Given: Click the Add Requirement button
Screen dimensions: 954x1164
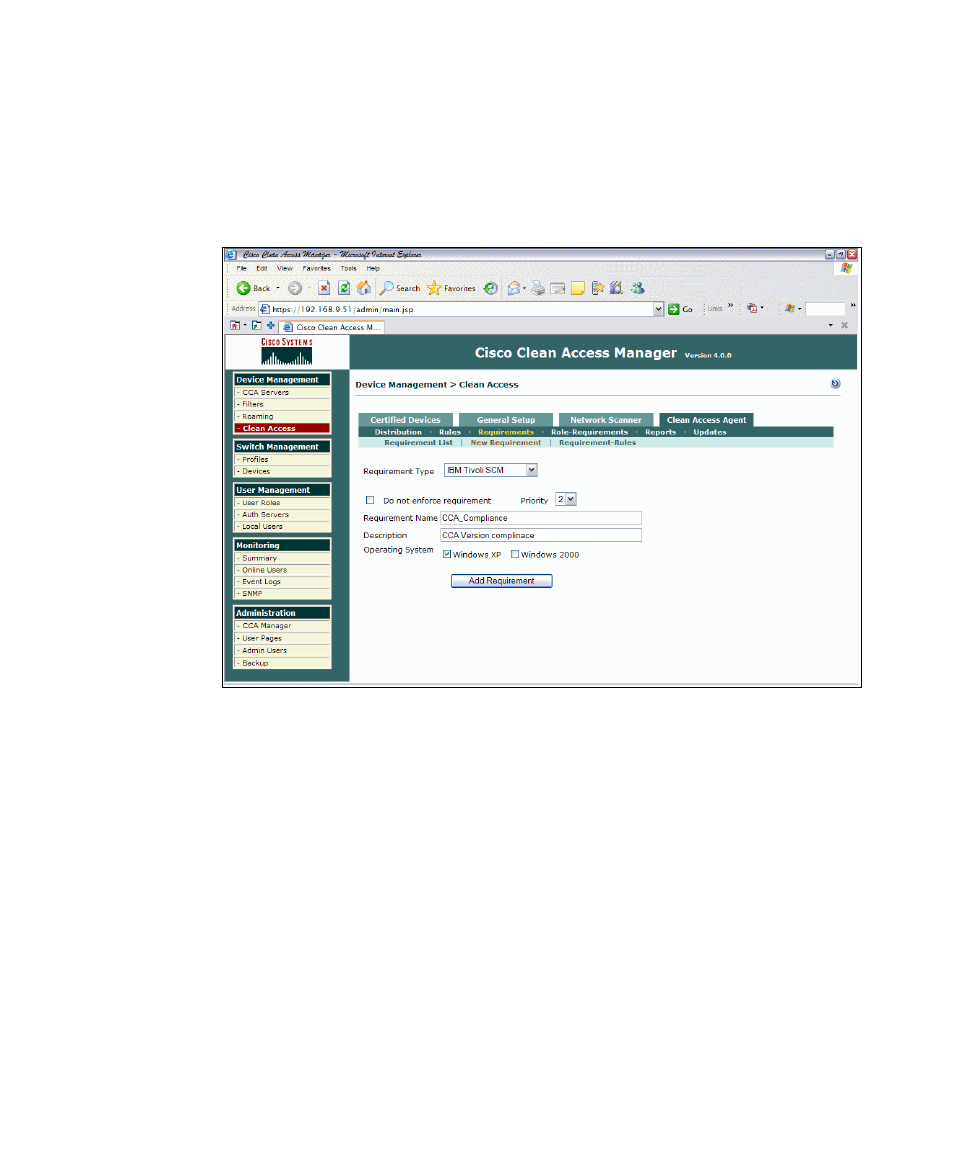Looking at the screenshot, I should click(x=501, y=581).
